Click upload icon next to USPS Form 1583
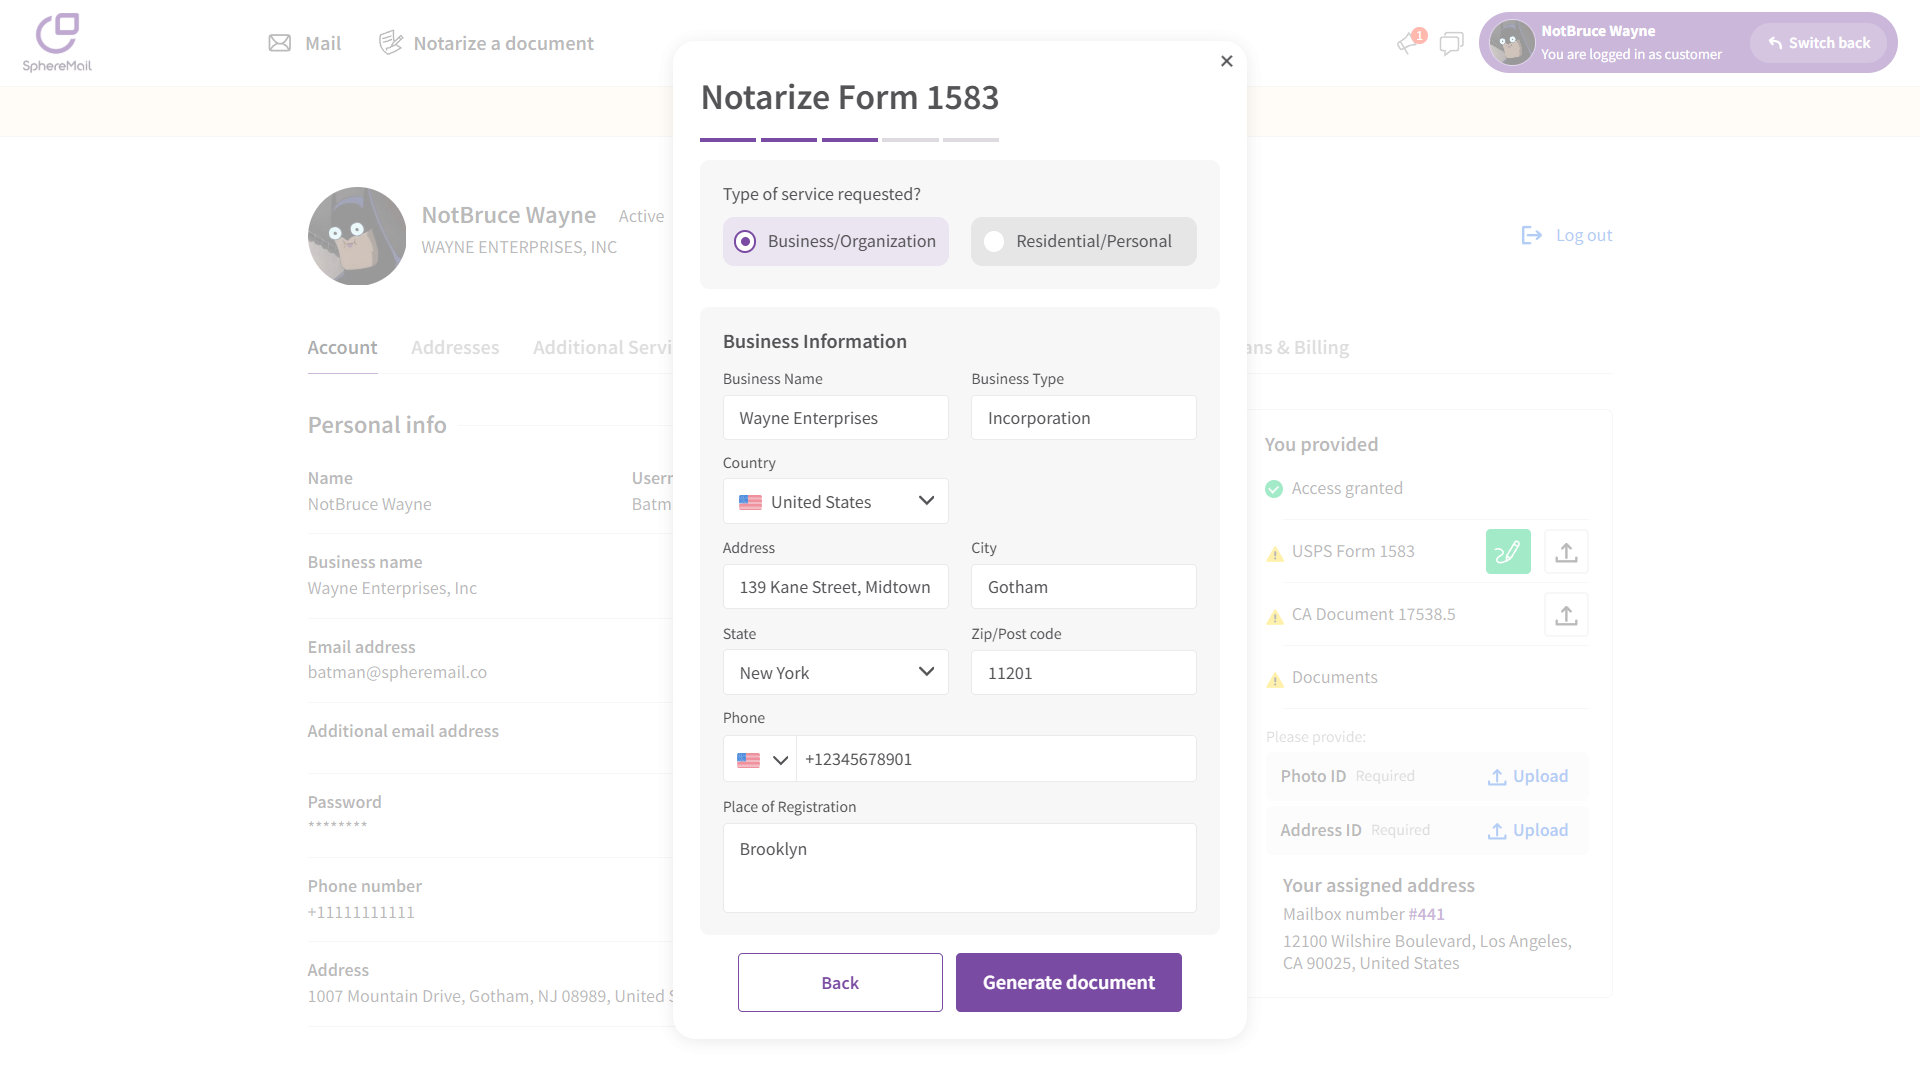 (x=1566, y=552)
